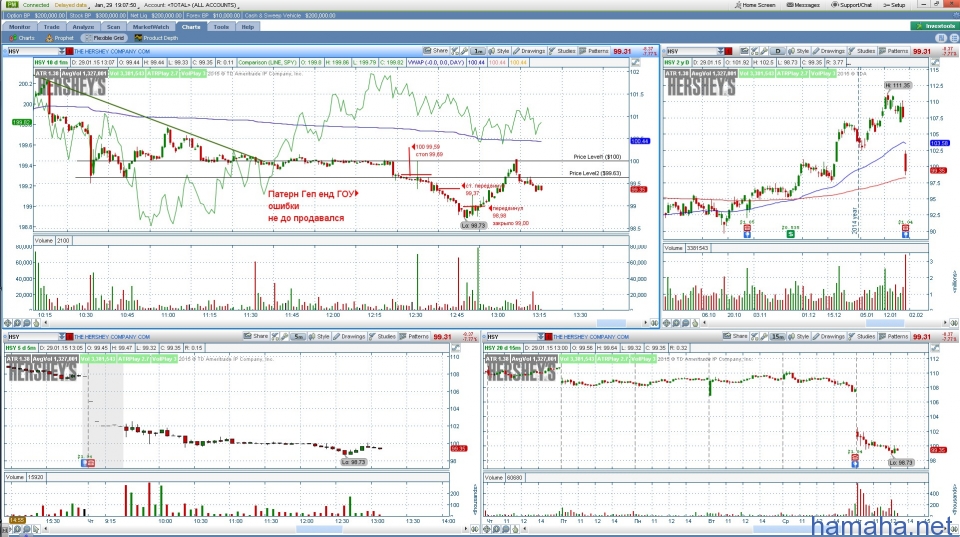Select the Flexible Grid sub-tab
The image size is (960, 537).
coord(105,38)
